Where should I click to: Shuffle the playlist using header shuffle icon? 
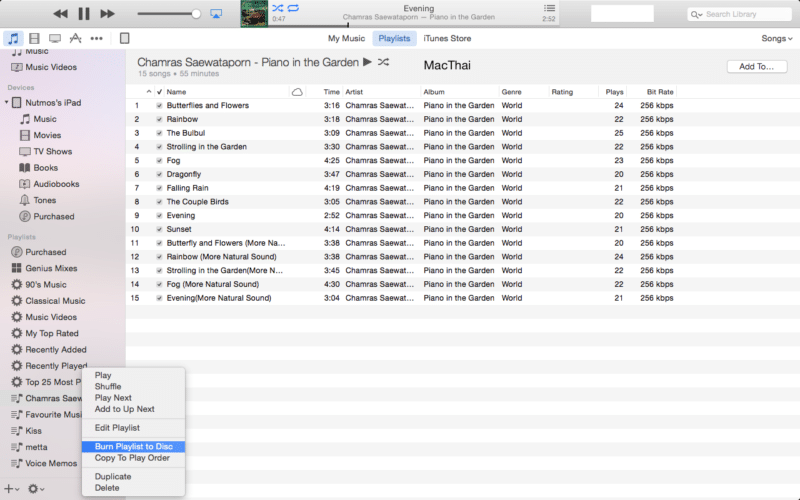point(383,63)
